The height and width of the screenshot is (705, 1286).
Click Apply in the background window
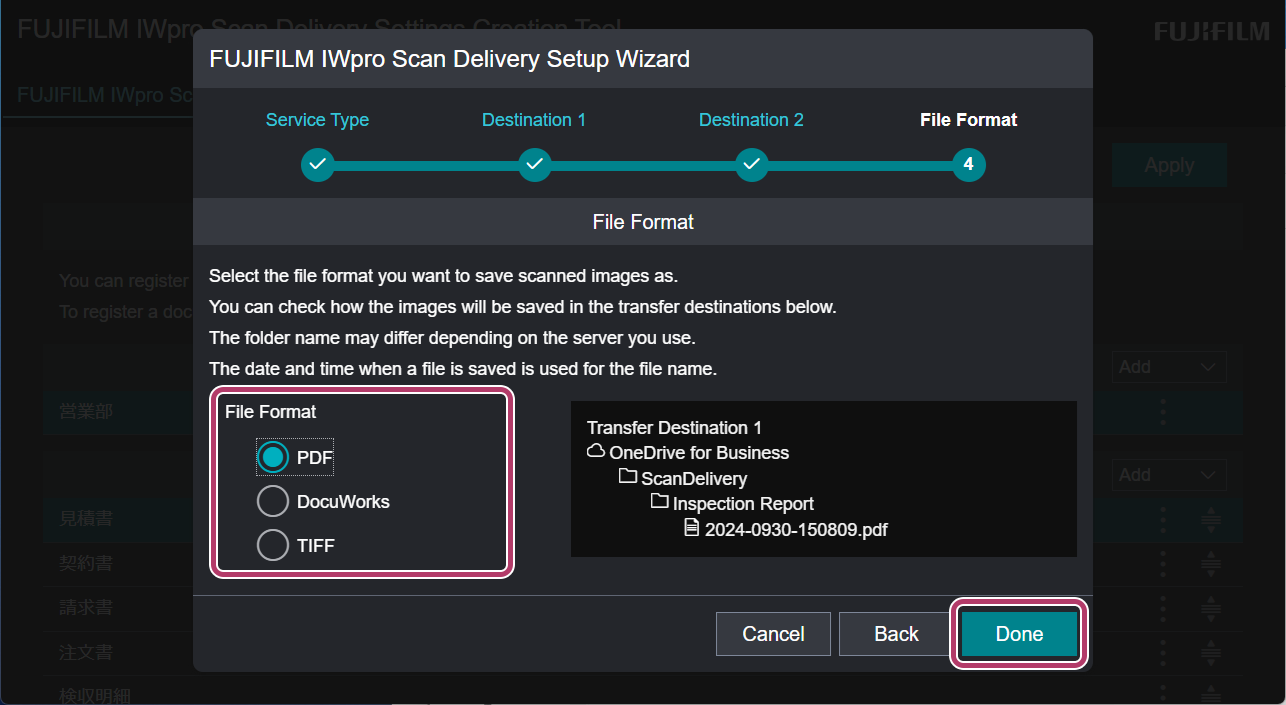click(1169, 166)
